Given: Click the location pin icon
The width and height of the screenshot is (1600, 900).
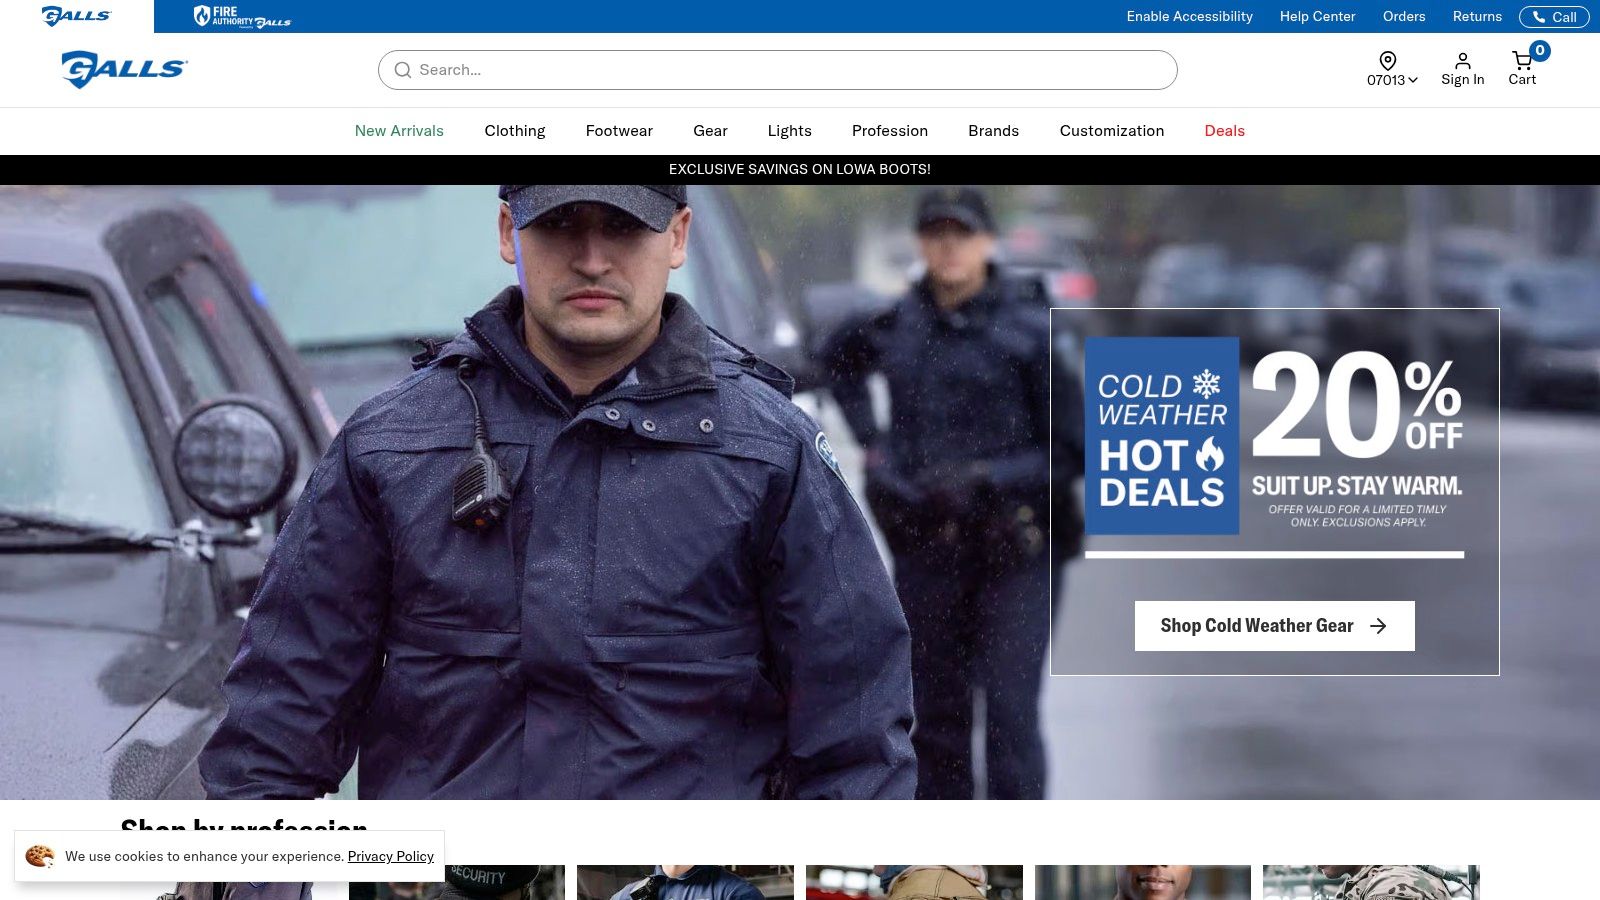Looking at the screenshot, I should [x=1387, y=61].
